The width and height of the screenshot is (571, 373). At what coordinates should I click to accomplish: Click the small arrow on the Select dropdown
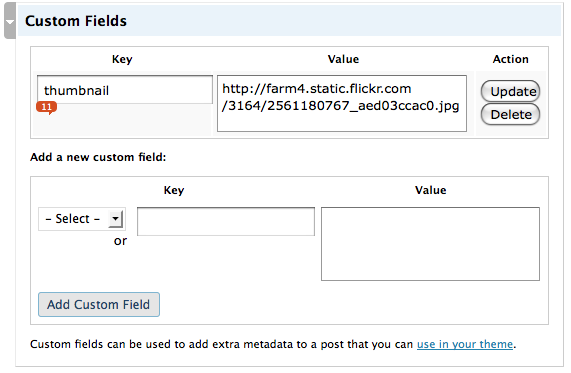tap(115, 219)
